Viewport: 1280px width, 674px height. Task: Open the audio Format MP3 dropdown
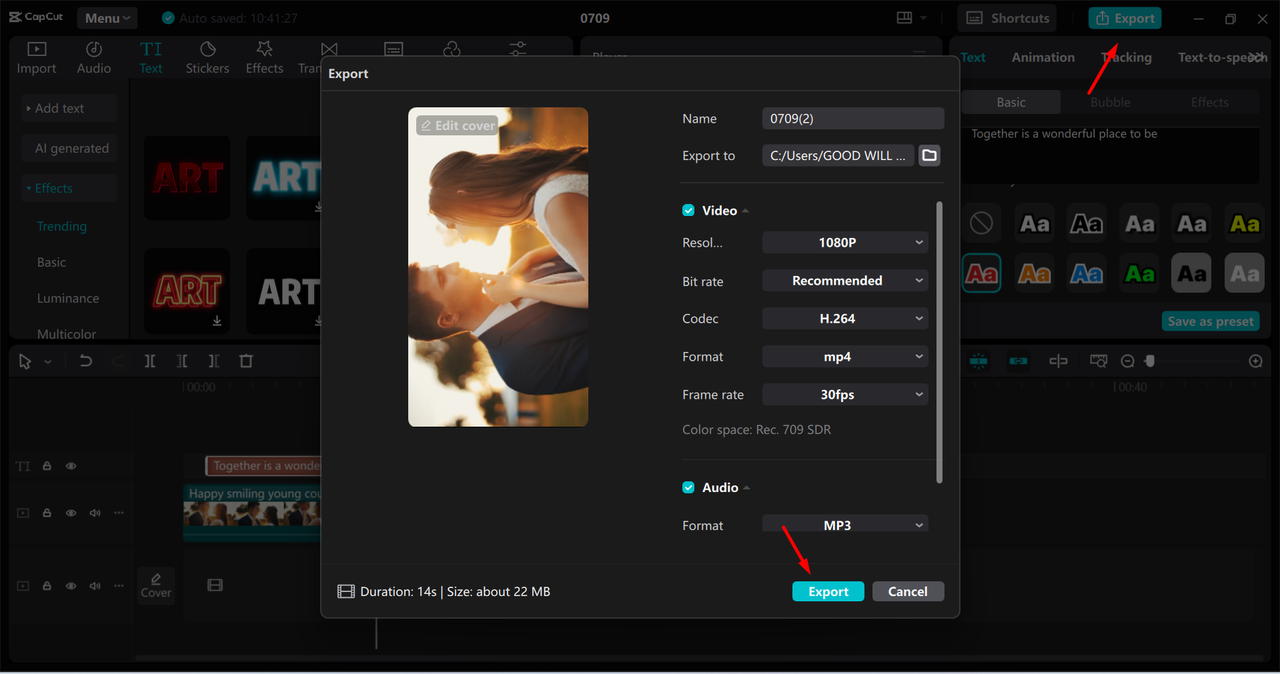[845, 524]
